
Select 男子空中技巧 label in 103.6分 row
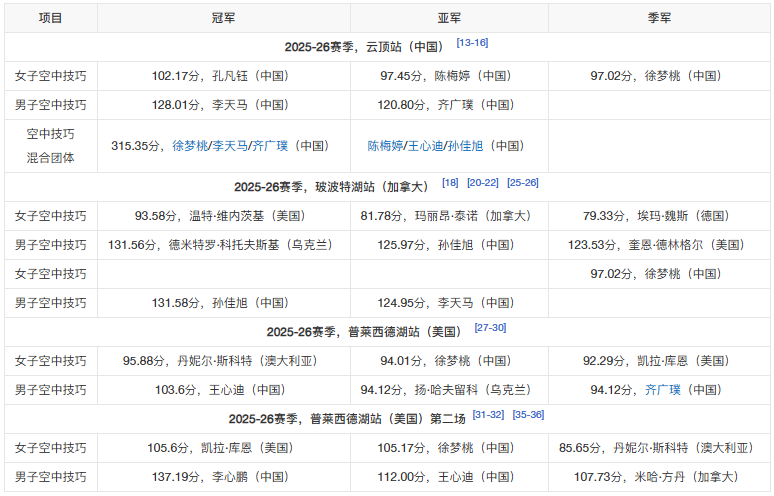click(x=51, y=390)
